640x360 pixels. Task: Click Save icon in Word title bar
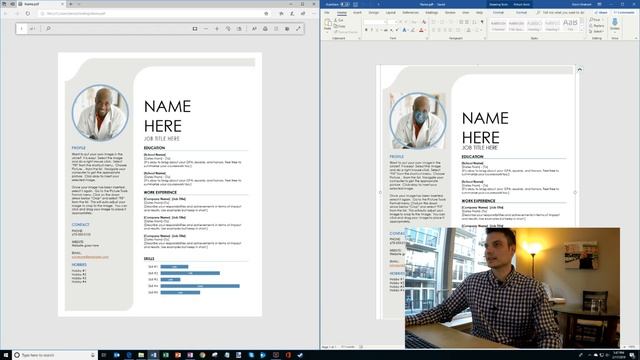pos(356,4)
